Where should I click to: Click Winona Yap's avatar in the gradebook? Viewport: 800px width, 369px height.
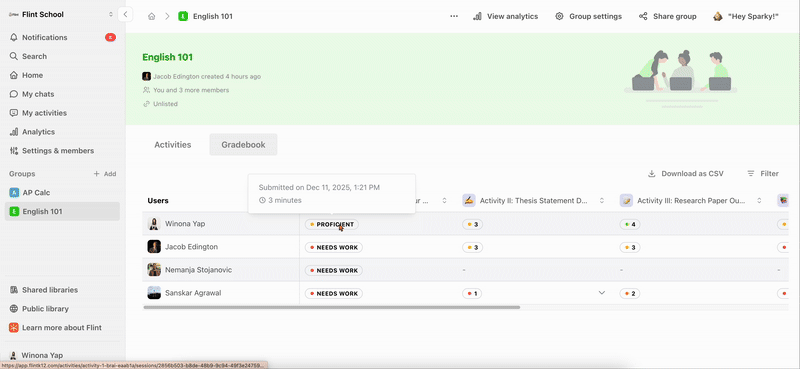click(154, 224)
